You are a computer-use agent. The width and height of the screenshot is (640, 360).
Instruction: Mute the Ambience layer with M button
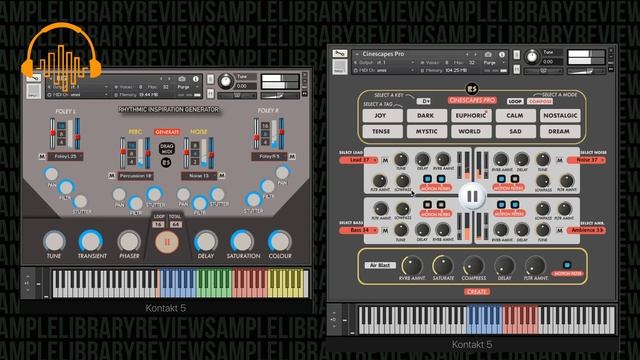tap(560, 231)
